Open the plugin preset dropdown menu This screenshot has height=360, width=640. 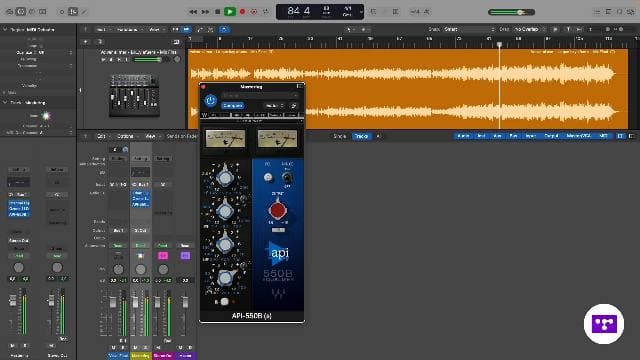coord(260,96)
